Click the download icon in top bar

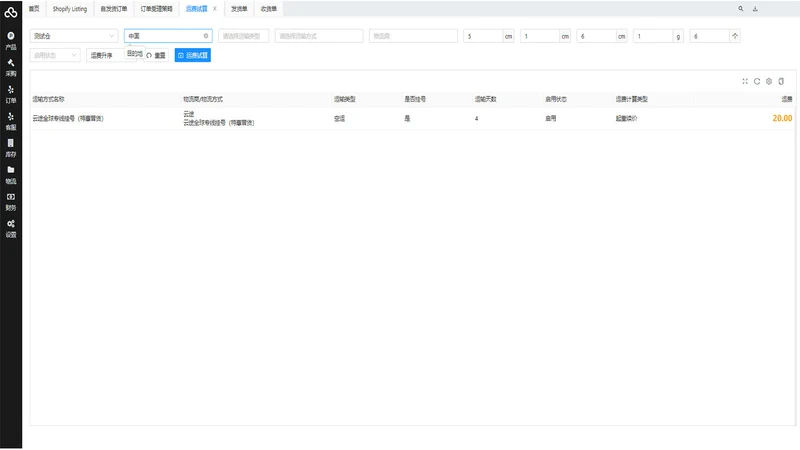click(755, 9)
